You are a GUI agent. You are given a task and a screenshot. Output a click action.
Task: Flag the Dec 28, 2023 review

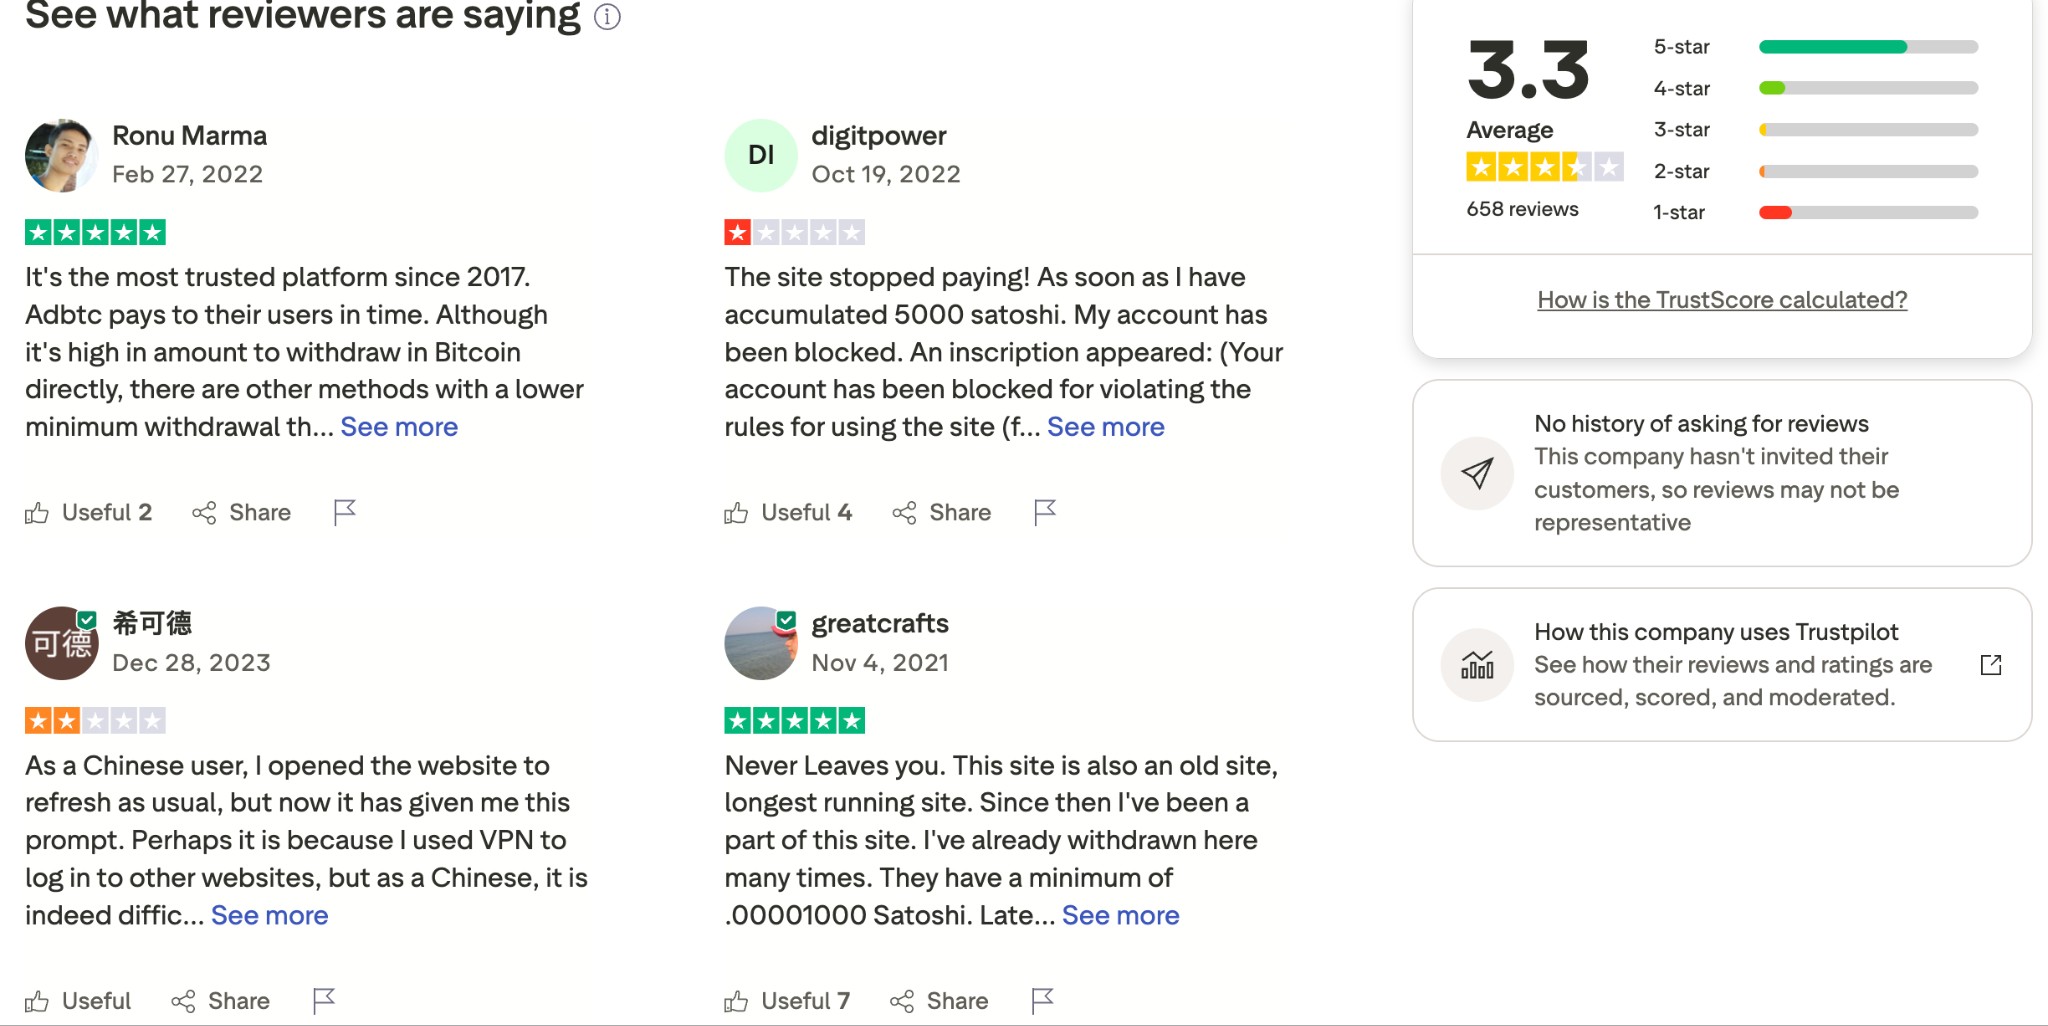(x=323, y=1000)
